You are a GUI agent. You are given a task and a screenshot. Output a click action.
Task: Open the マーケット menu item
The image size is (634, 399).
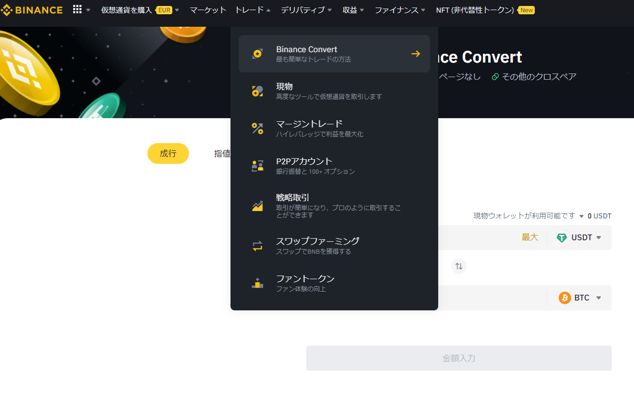coord(208,10)
